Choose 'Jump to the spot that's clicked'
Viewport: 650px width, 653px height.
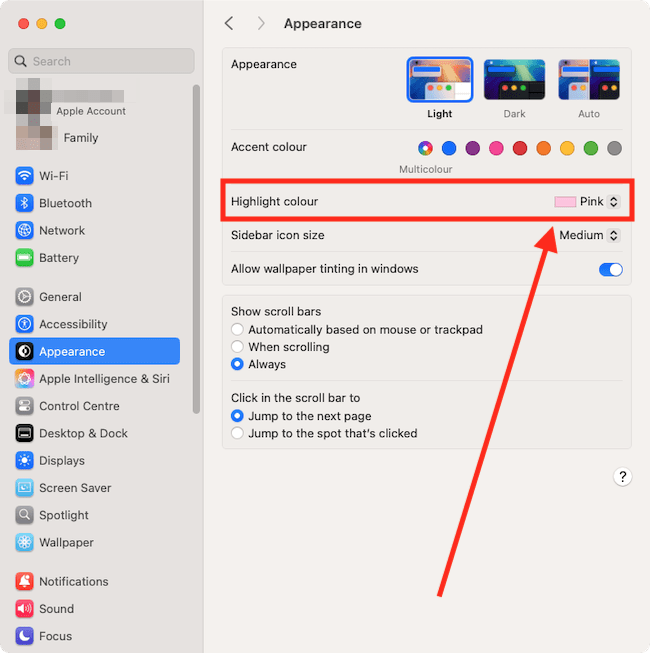coord(238,433)
